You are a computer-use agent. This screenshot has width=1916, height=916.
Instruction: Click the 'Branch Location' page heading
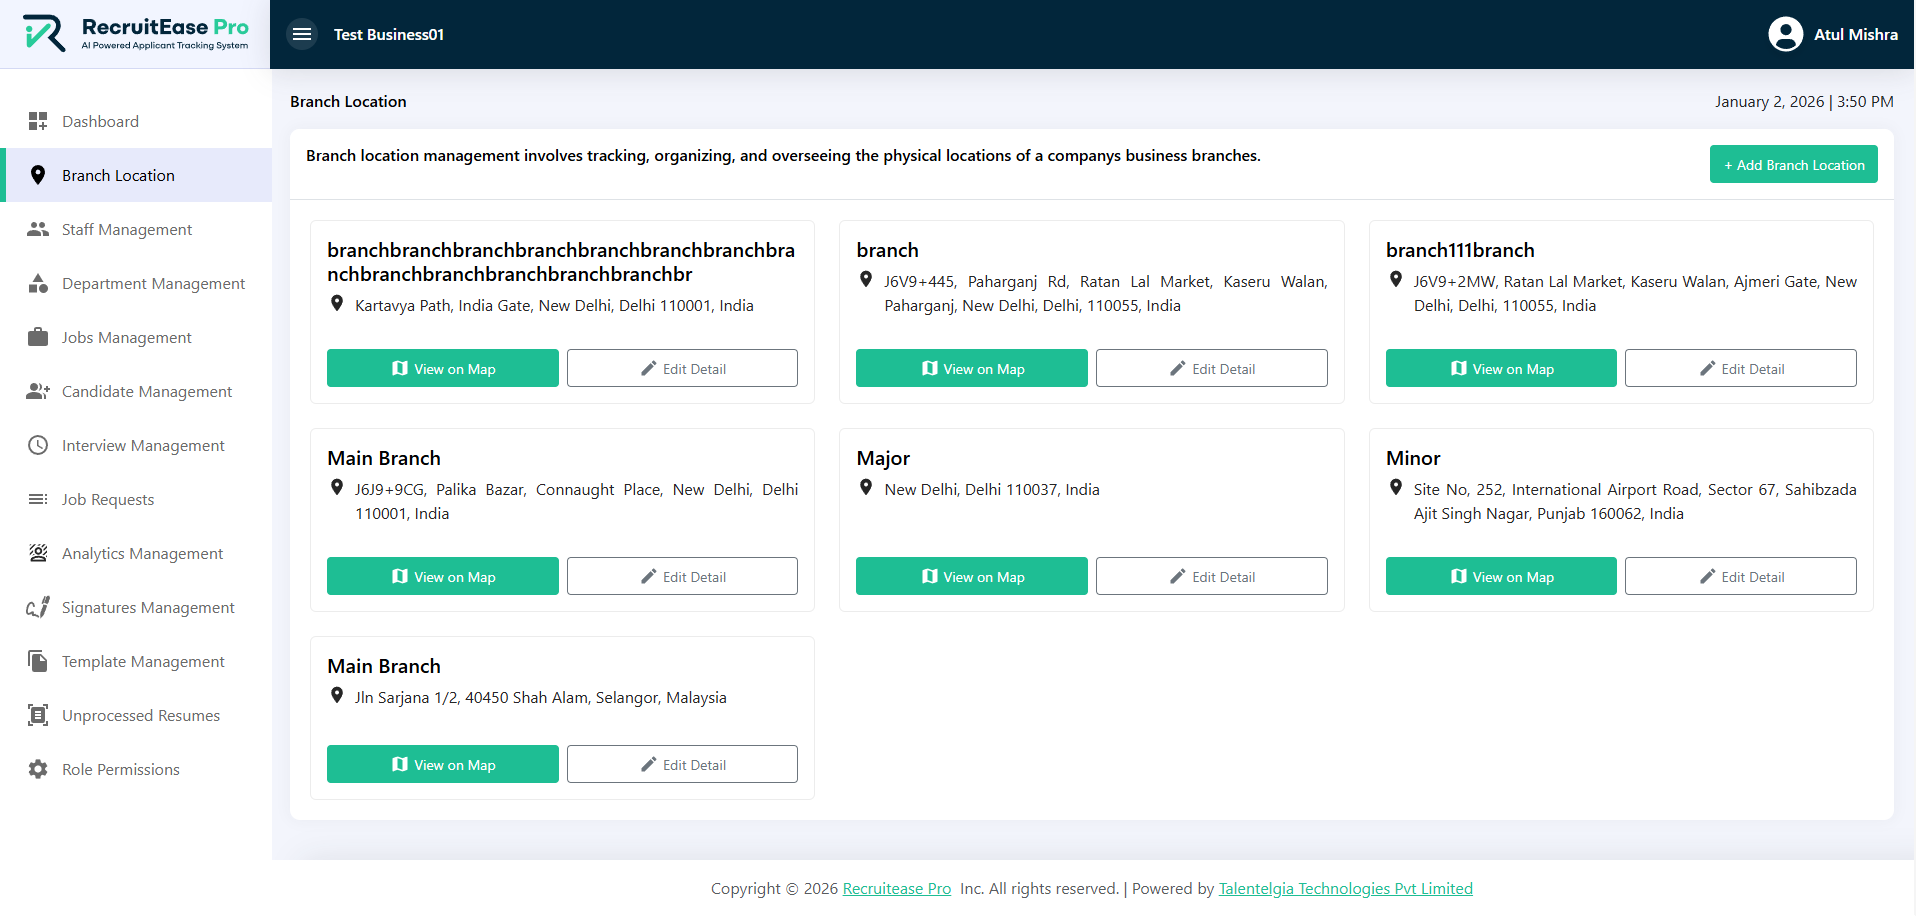click(x=348, y=101)
